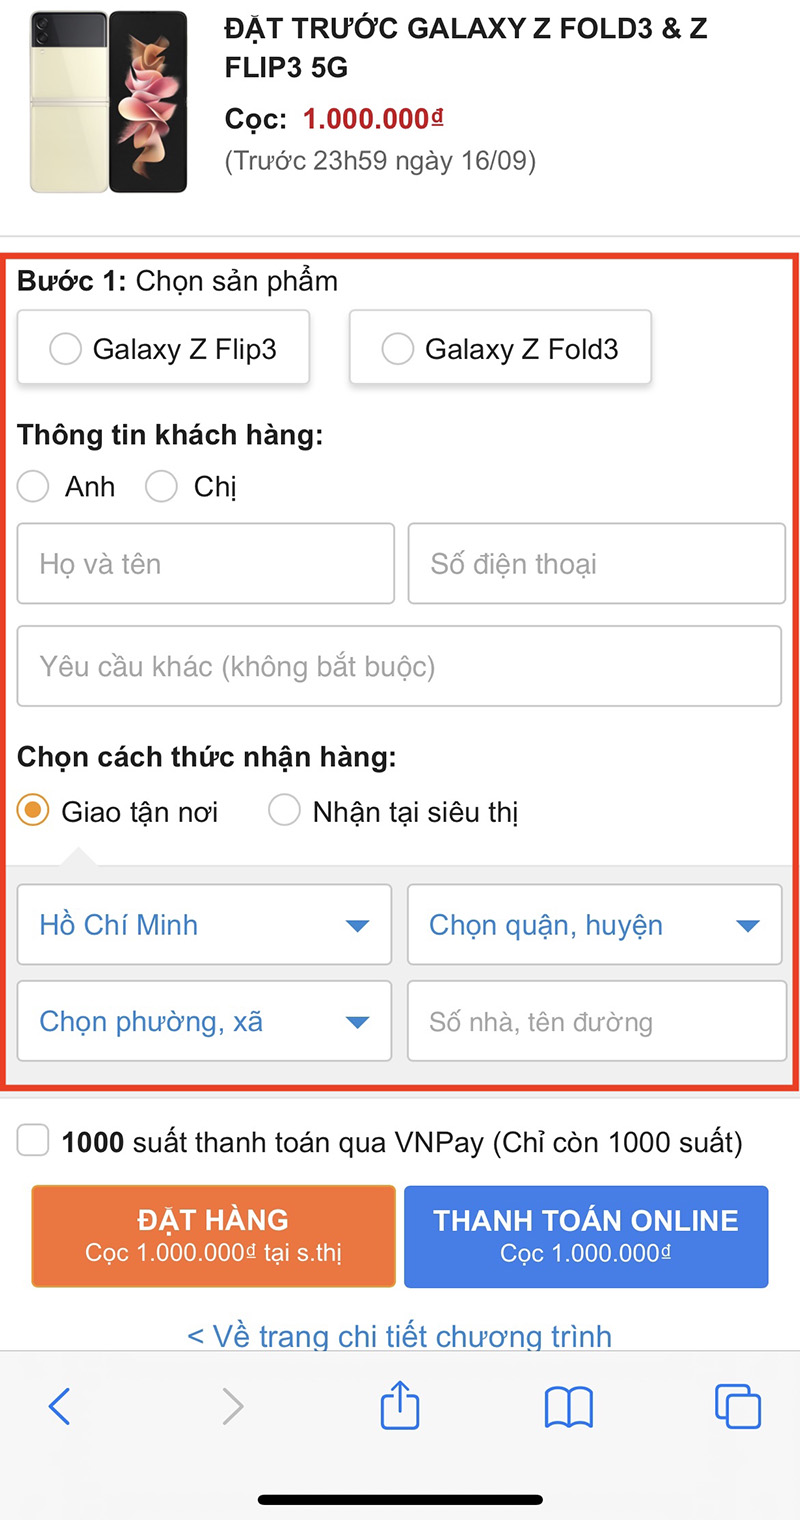
Task: Open Về trang chi tiết chương trình link
Action: pos(400,1336)
